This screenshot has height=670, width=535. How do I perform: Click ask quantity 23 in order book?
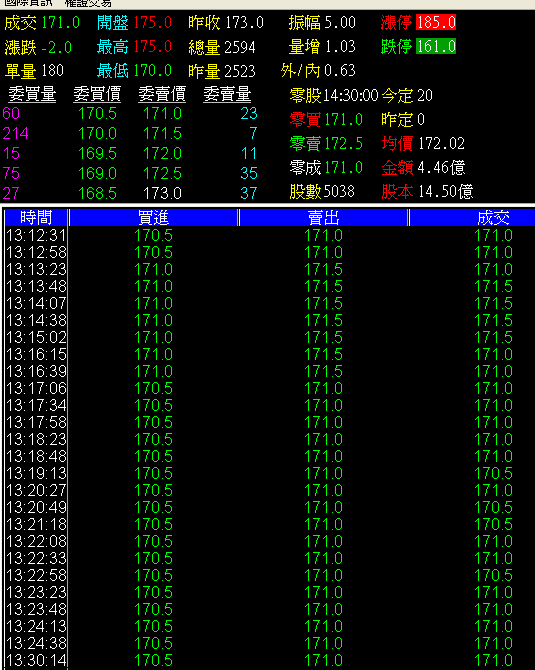(249, 113)
